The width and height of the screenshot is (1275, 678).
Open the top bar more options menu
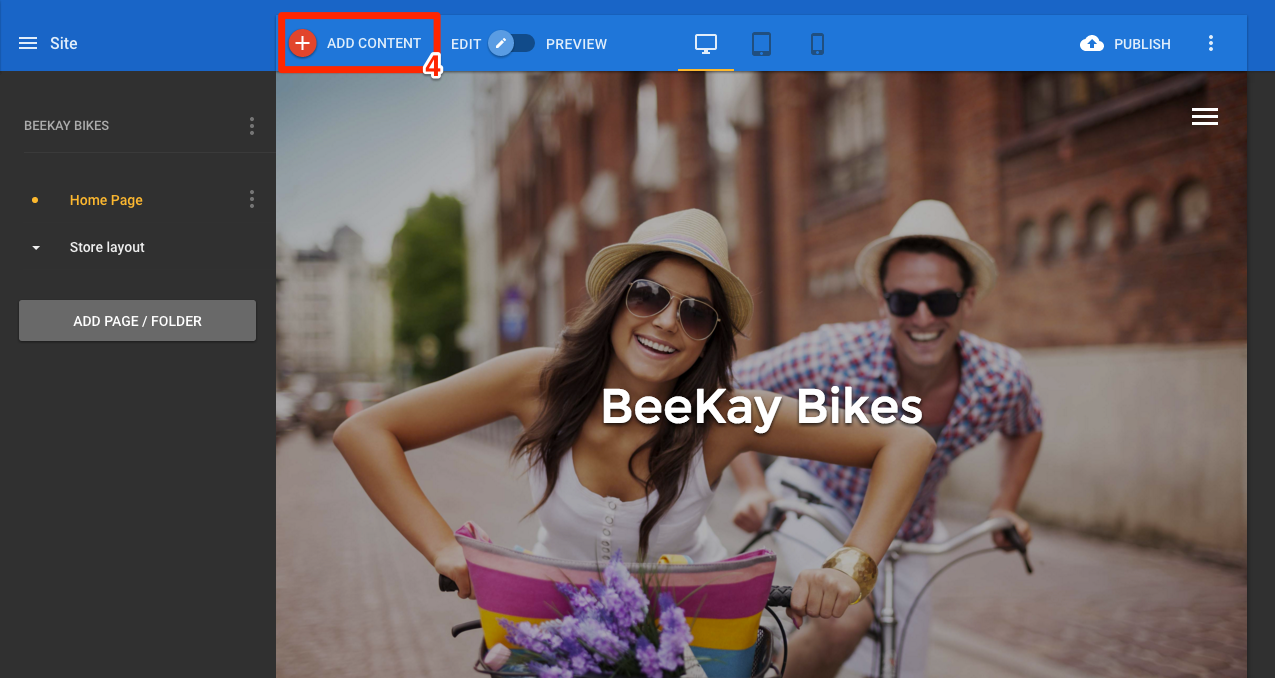[1211, 44]
